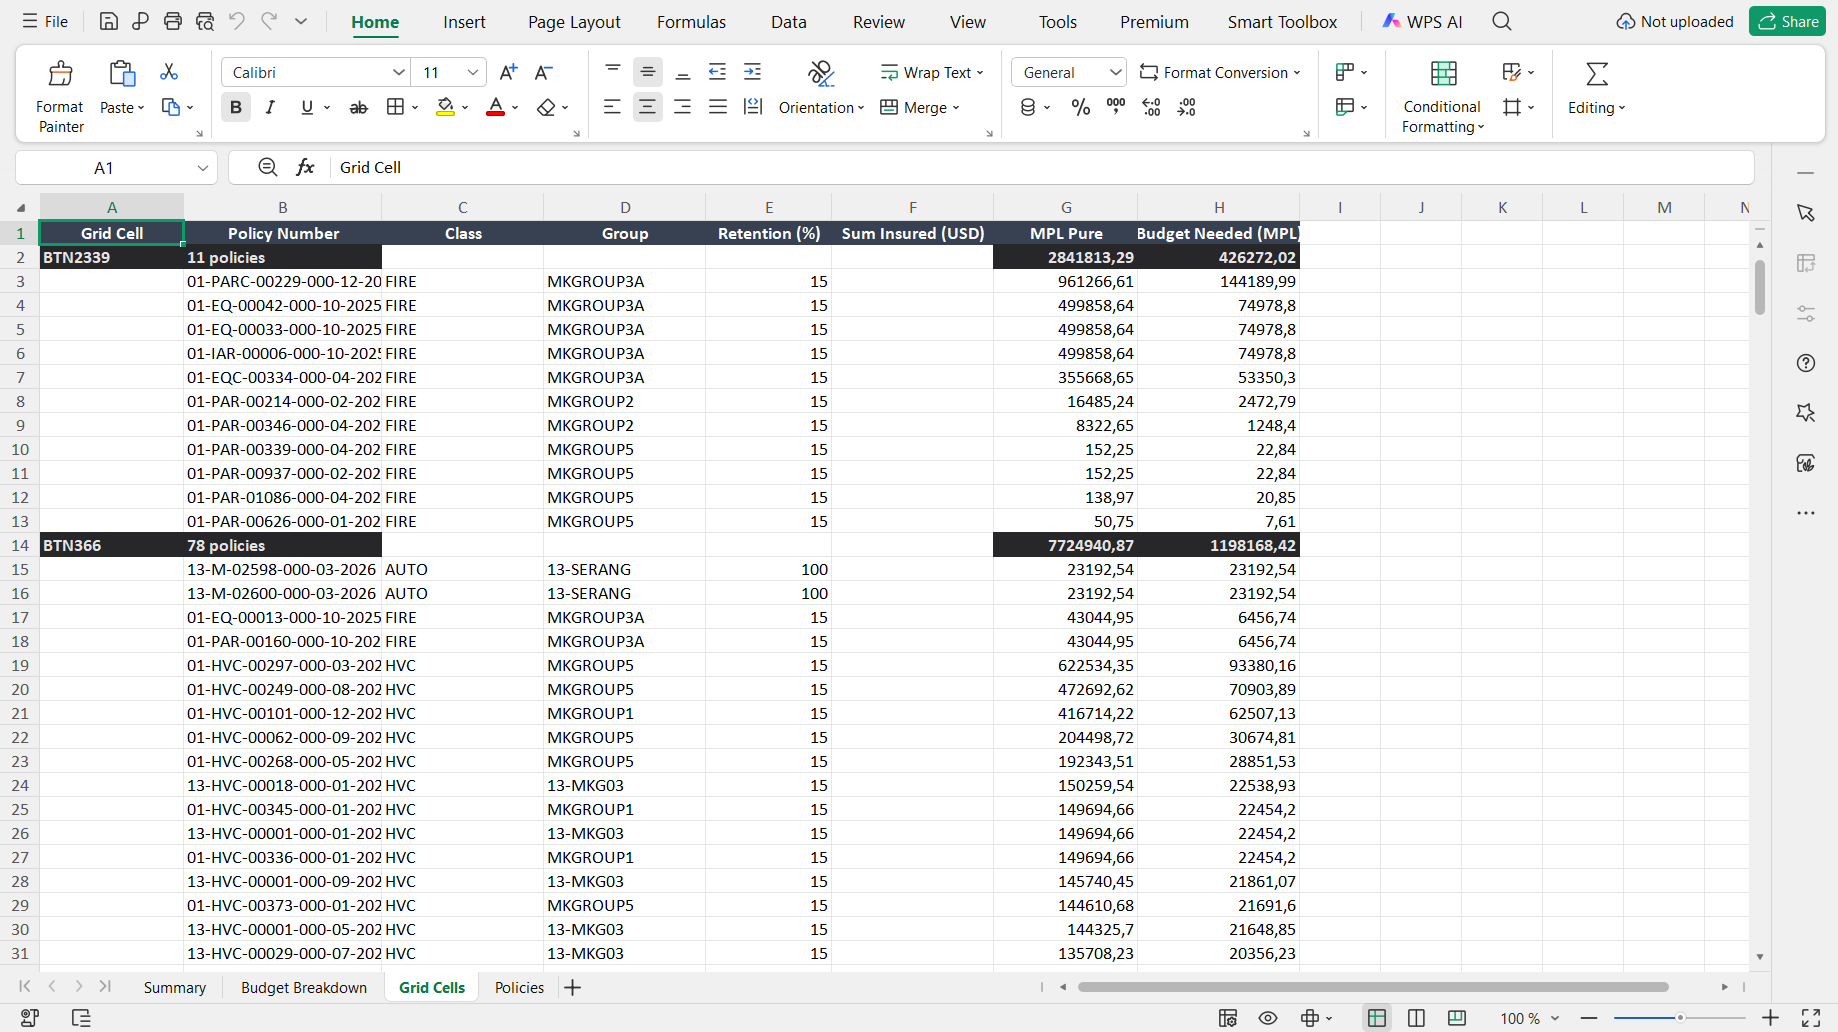Expand the Name Box dropdown
1838x1032 pixels.
pyautogui.click(x=203, y=168)
